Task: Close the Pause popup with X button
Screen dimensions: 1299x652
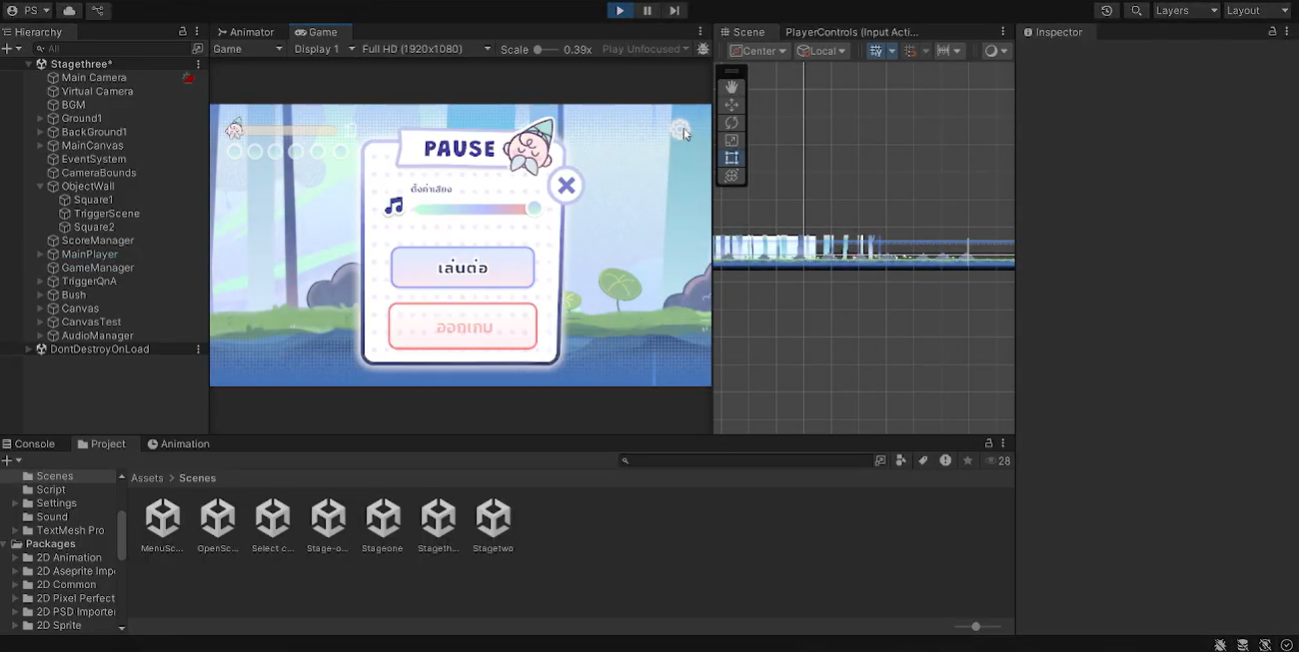Action: click(x=566, y=185)
